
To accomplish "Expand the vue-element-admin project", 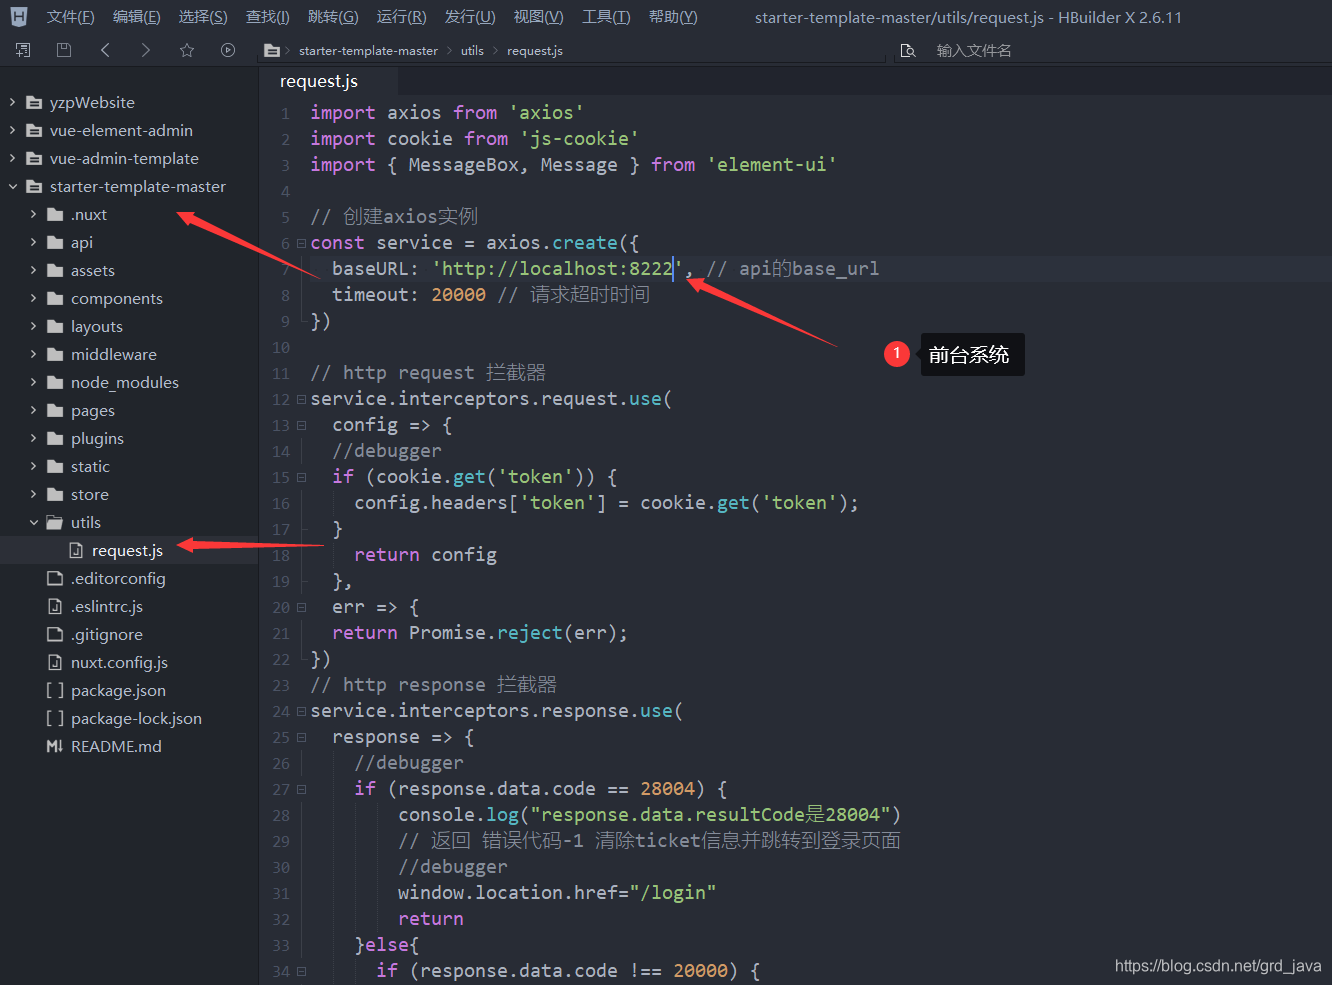I will (x=12, y=130).
